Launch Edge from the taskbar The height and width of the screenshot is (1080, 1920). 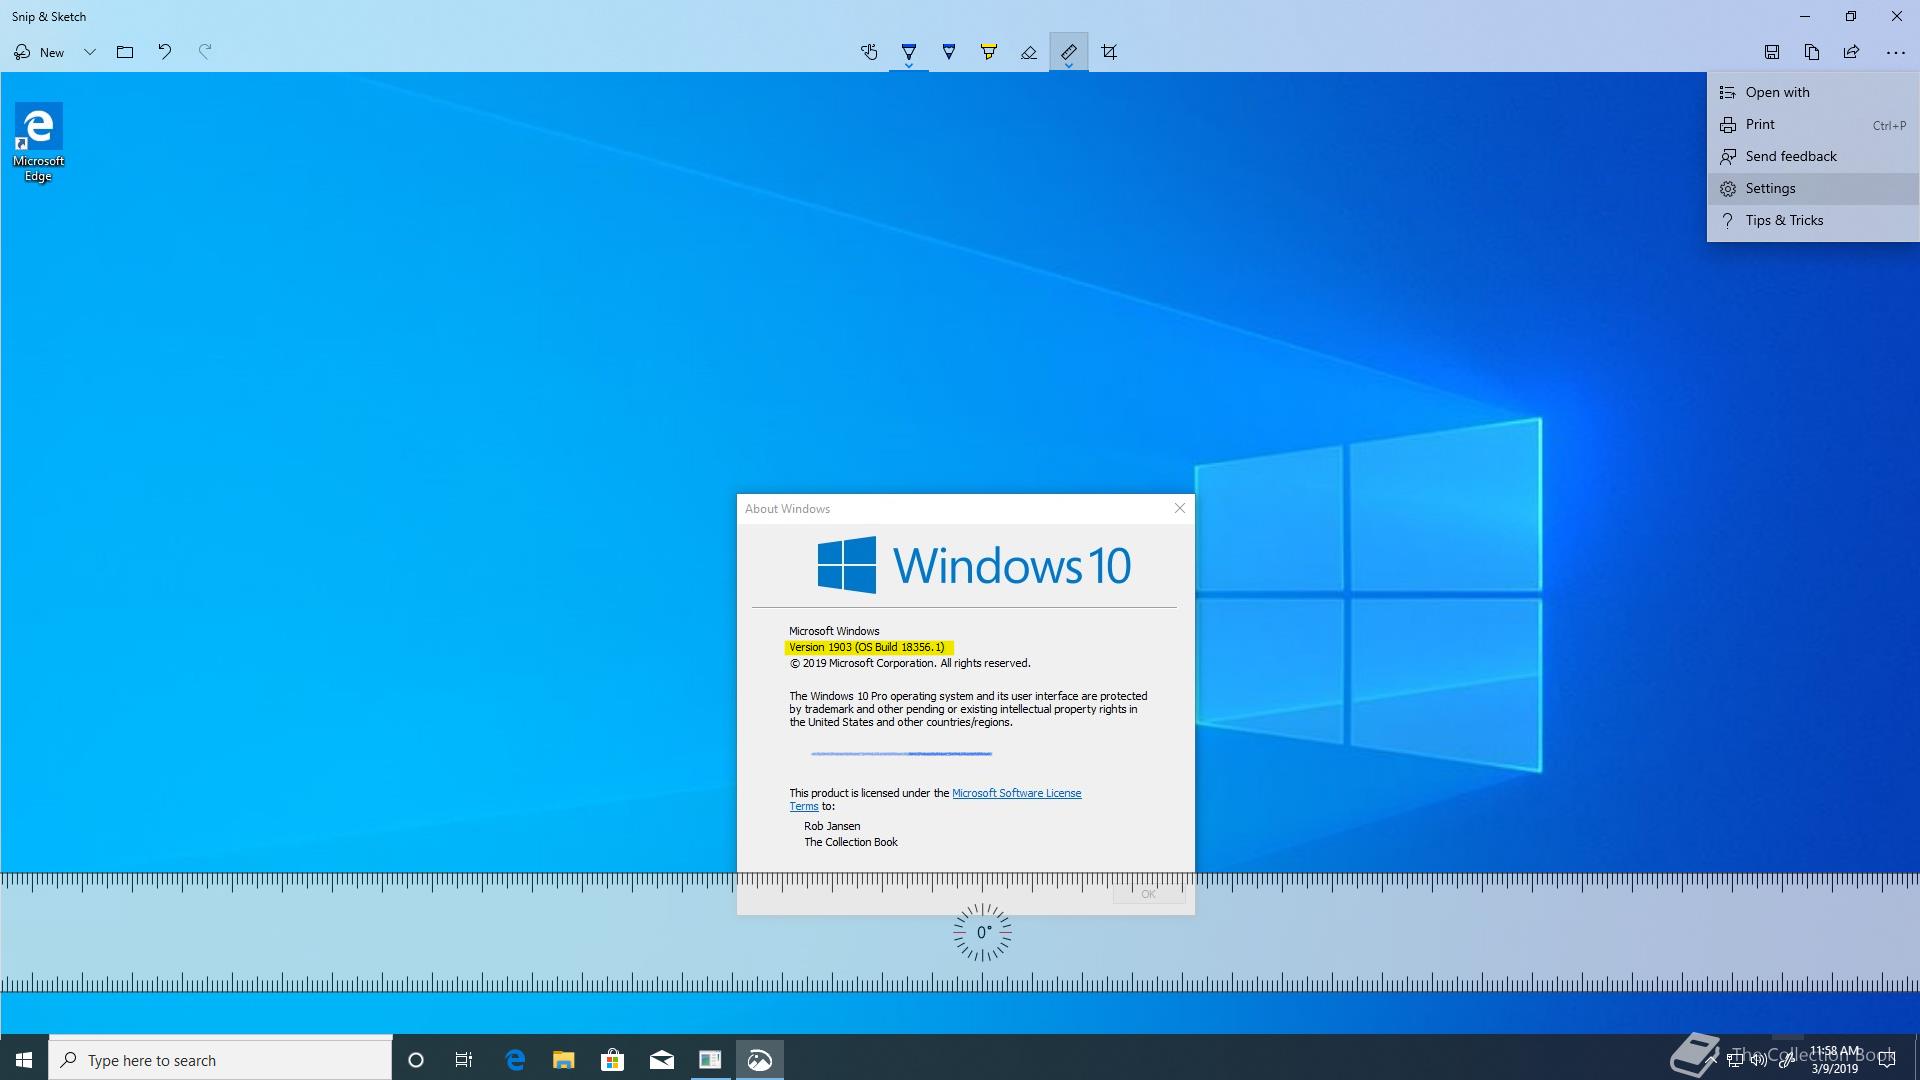tap(515, 1060)
